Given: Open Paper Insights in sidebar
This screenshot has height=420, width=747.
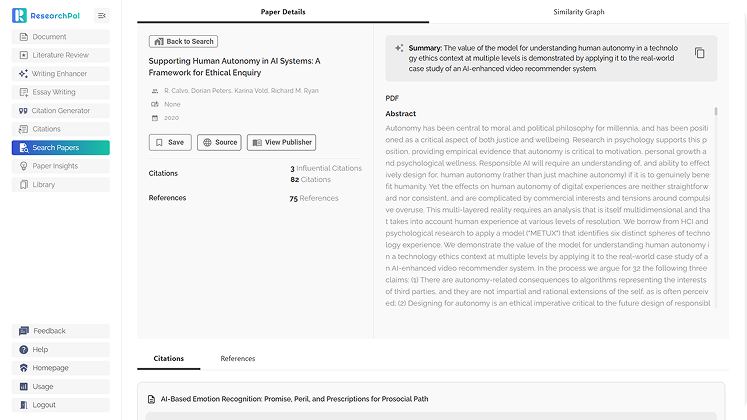Looking at the screenshot, I should pyautogui.click(x=61, y=166).
